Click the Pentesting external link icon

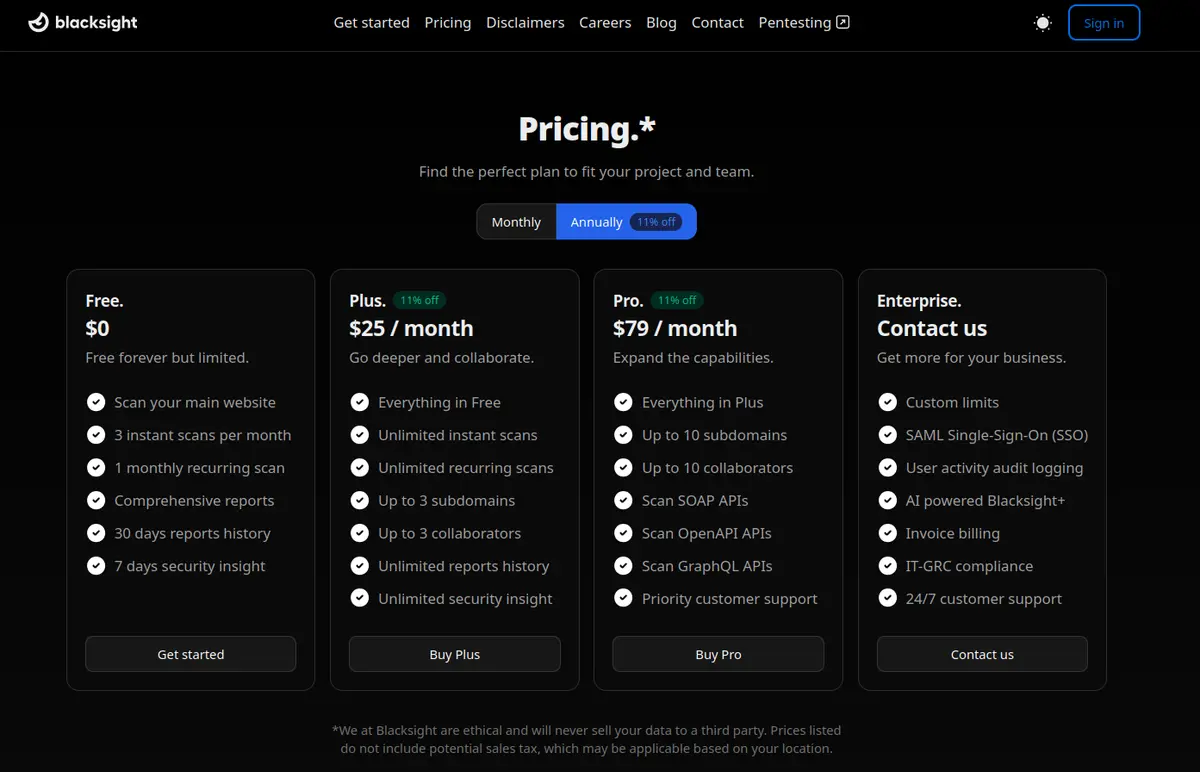pos(843,22)
